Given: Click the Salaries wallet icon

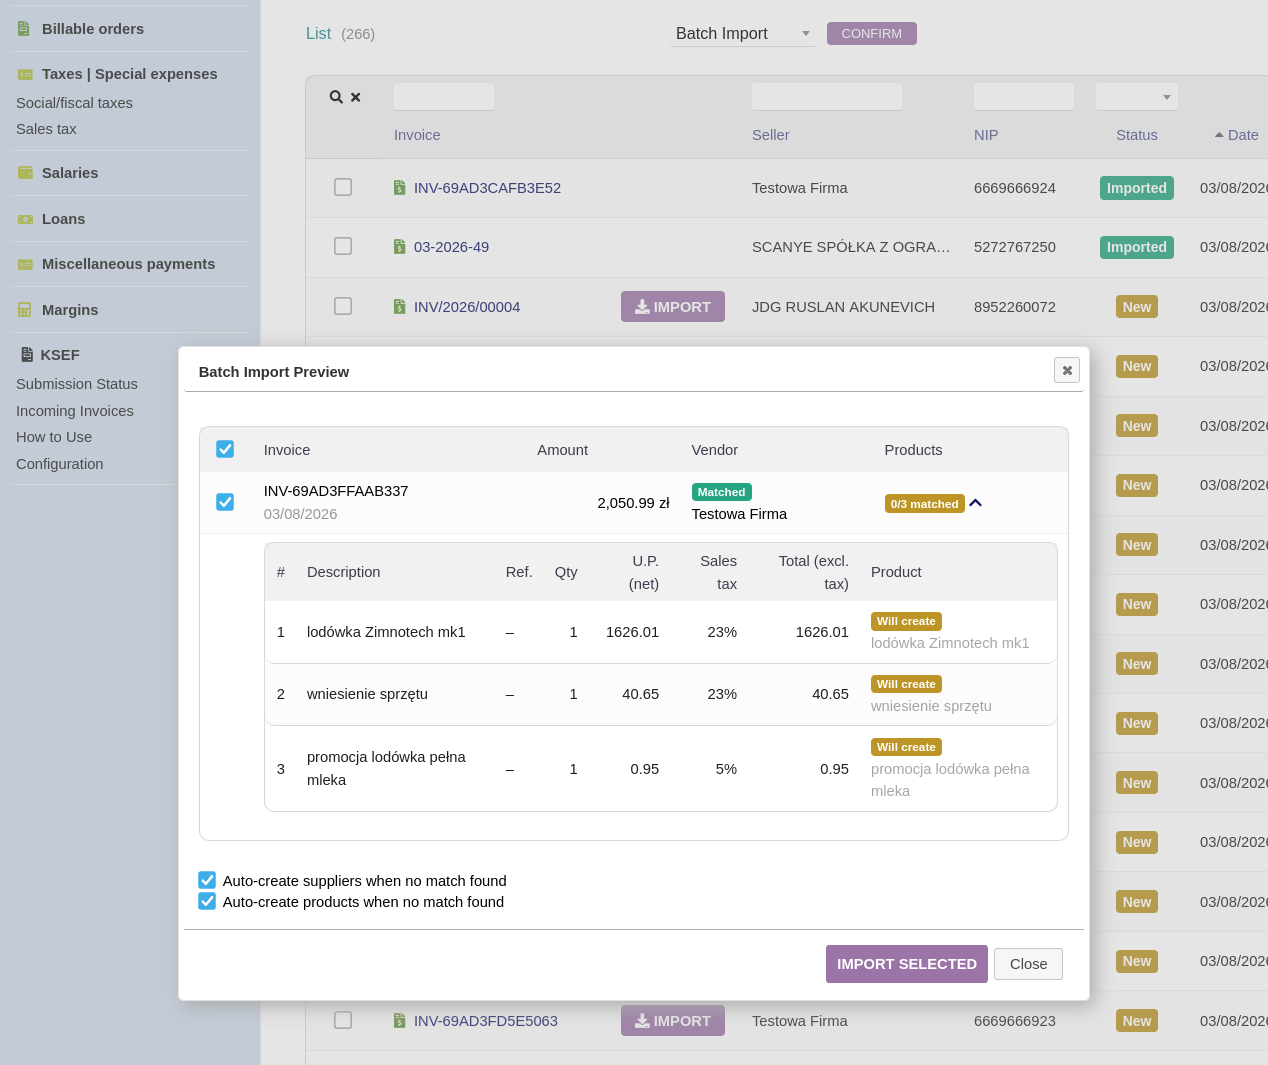Looking at the screenshot, I should (x=25, y=173).
